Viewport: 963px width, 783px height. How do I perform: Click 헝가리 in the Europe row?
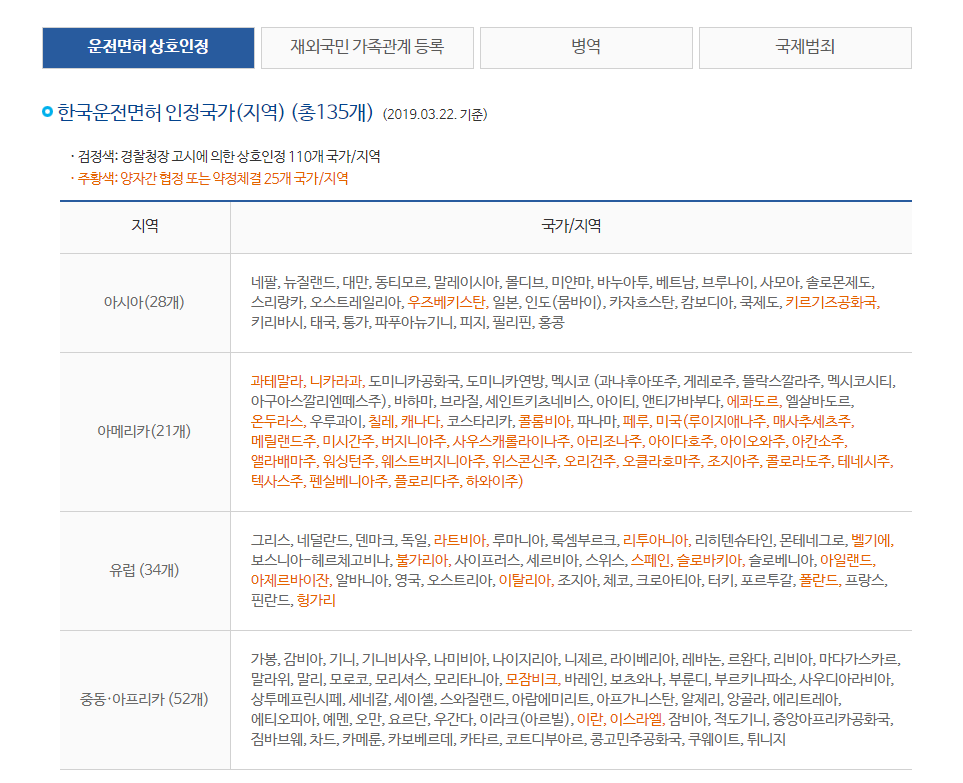(x=316, y=600)
